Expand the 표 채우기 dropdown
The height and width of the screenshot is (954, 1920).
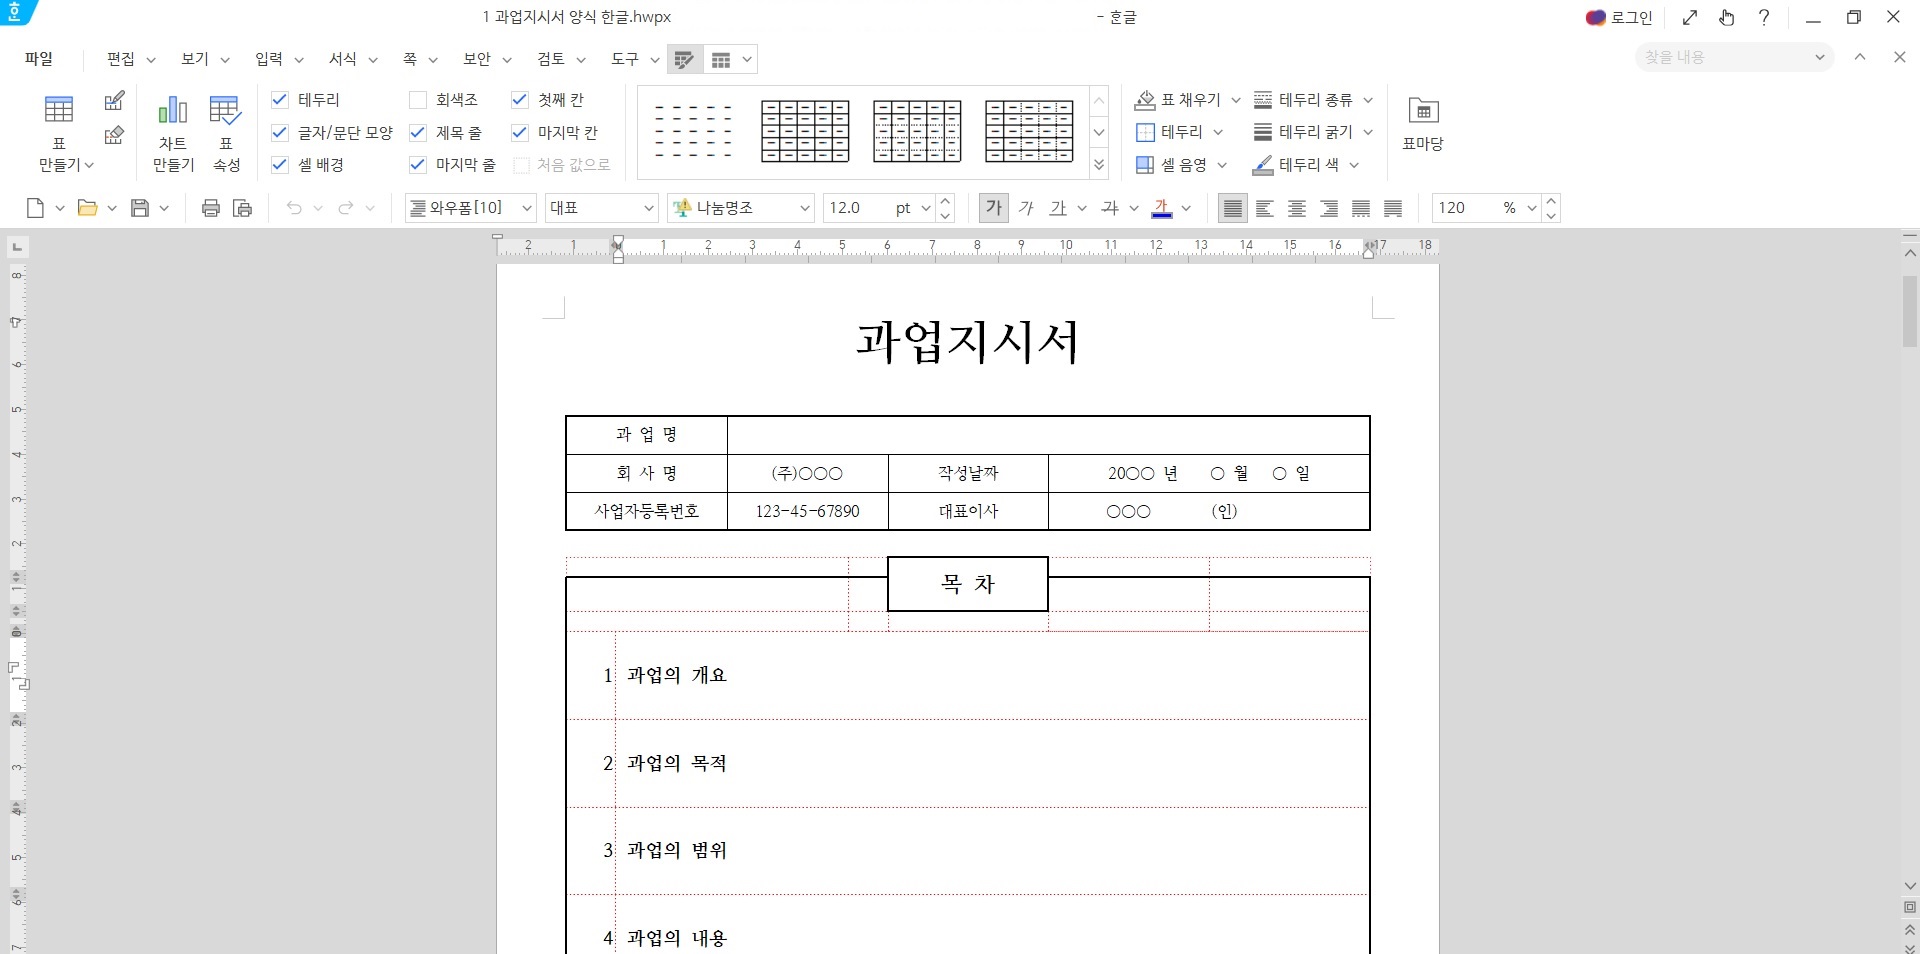(1236, 100)
